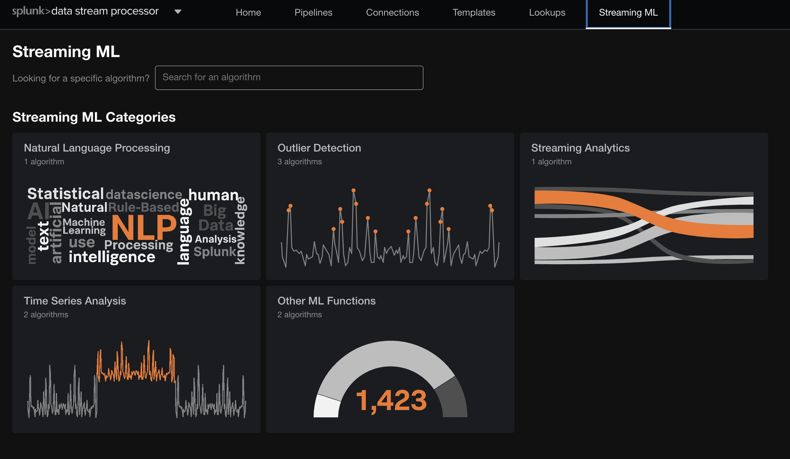Go to the Pipelines tab
790x459 pixels.
(313, 13)
